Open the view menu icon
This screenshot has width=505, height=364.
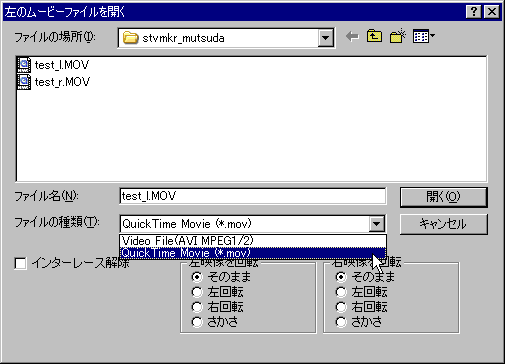pos(423,36)
